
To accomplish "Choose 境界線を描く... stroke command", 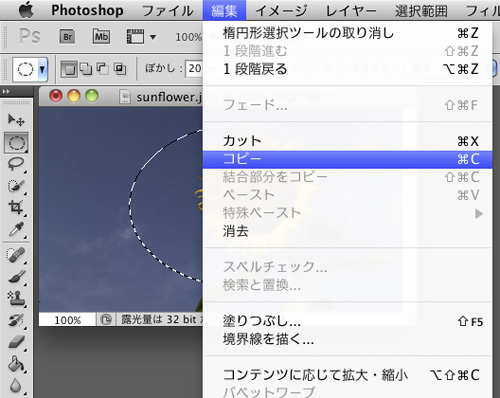I will click(x=348, y=339).
